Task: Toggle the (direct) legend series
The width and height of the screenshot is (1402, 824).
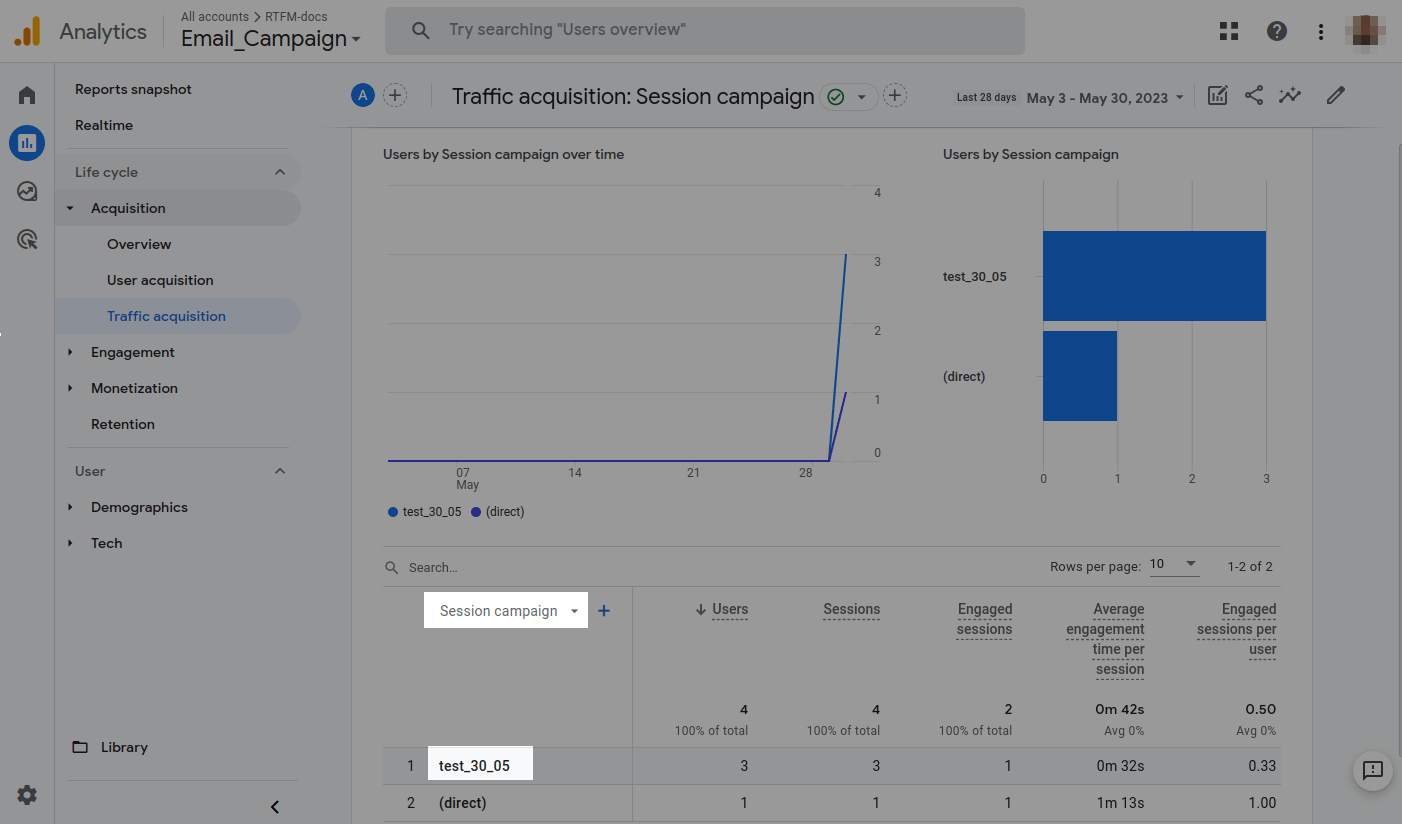Action: pyautogui.click(x=498, y=512)
